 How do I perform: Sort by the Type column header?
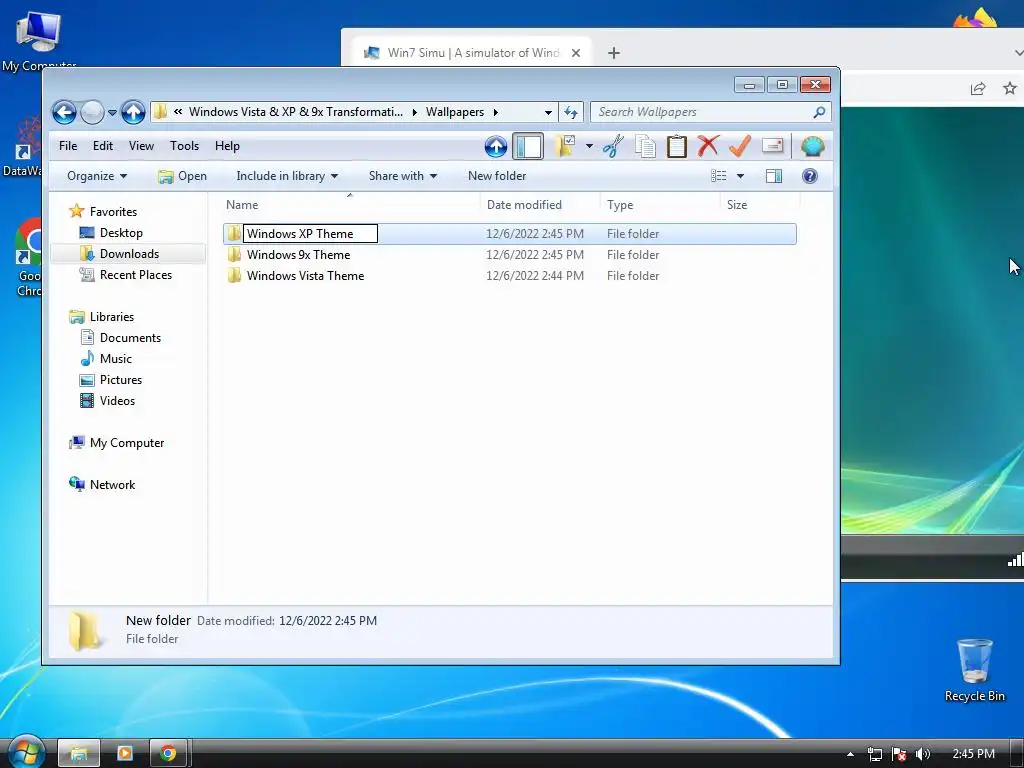point(660,204)
